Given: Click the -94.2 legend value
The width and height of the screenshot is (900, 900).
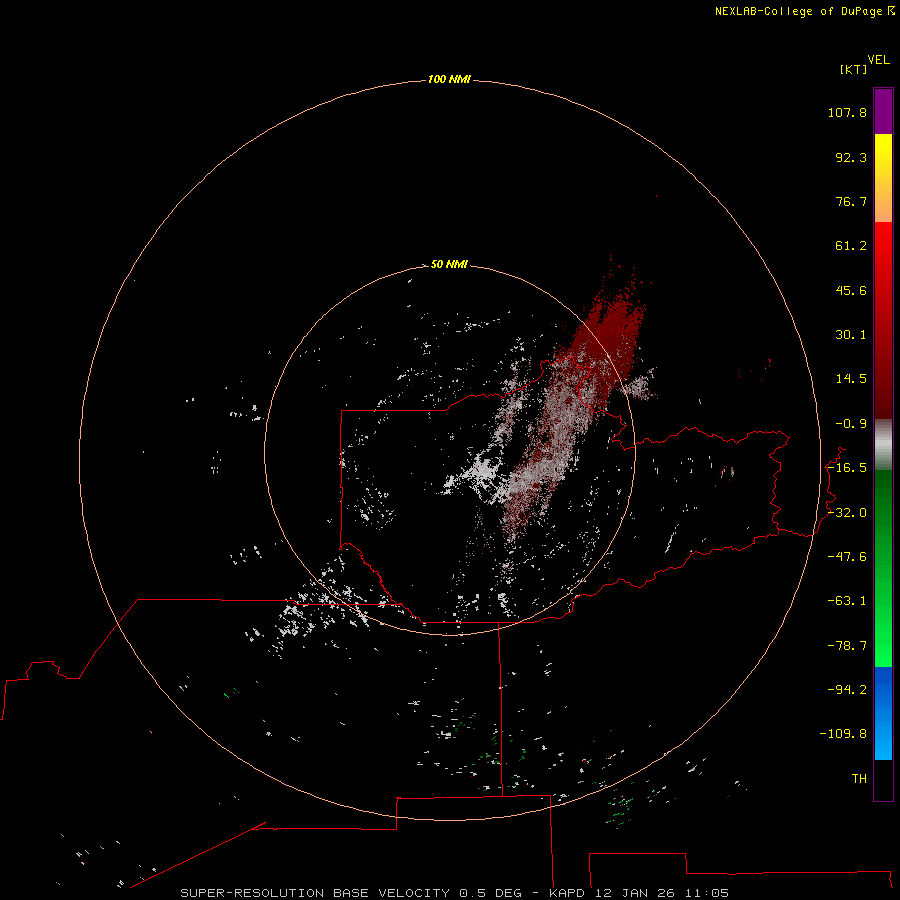Looking at the screenshot, I should [847, 690].
